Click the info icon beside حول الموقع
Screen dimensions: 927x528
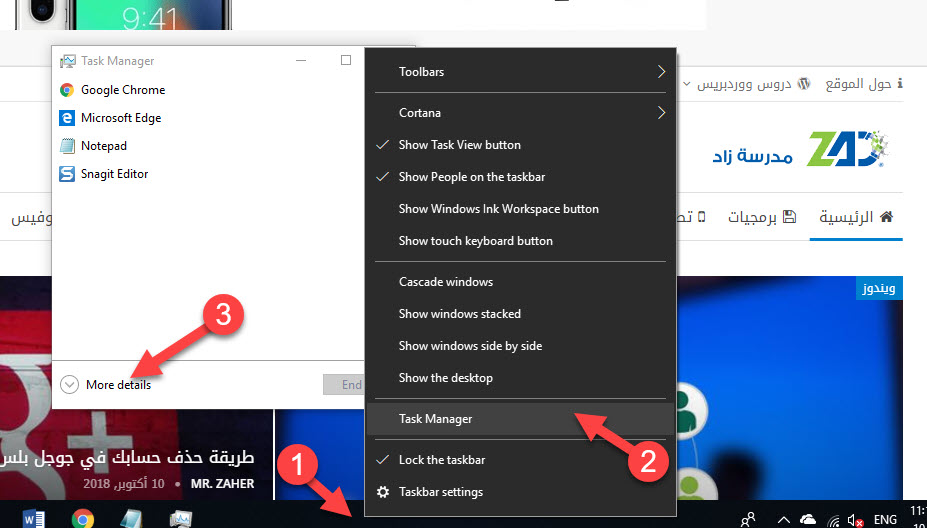pyautogui.click(x=900, y=84)
